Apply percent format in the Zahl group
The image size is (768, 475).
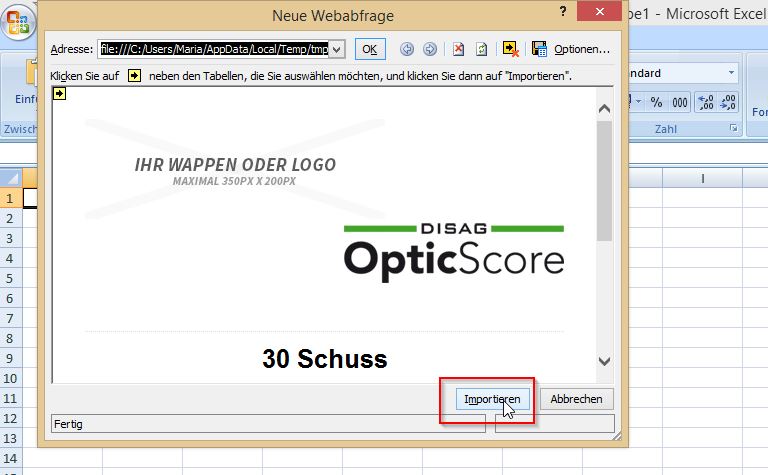click(656, 102)
